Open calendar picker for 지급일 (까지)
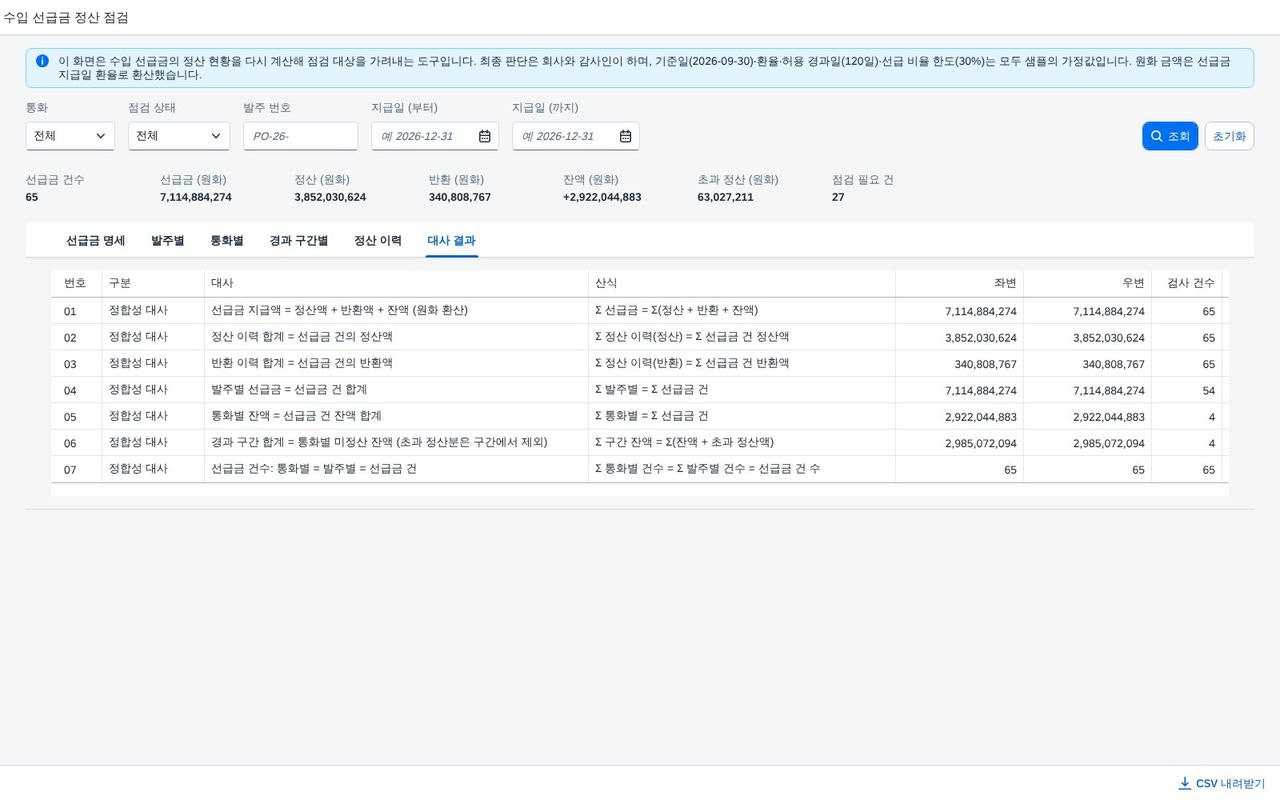 tap(626, 136)
